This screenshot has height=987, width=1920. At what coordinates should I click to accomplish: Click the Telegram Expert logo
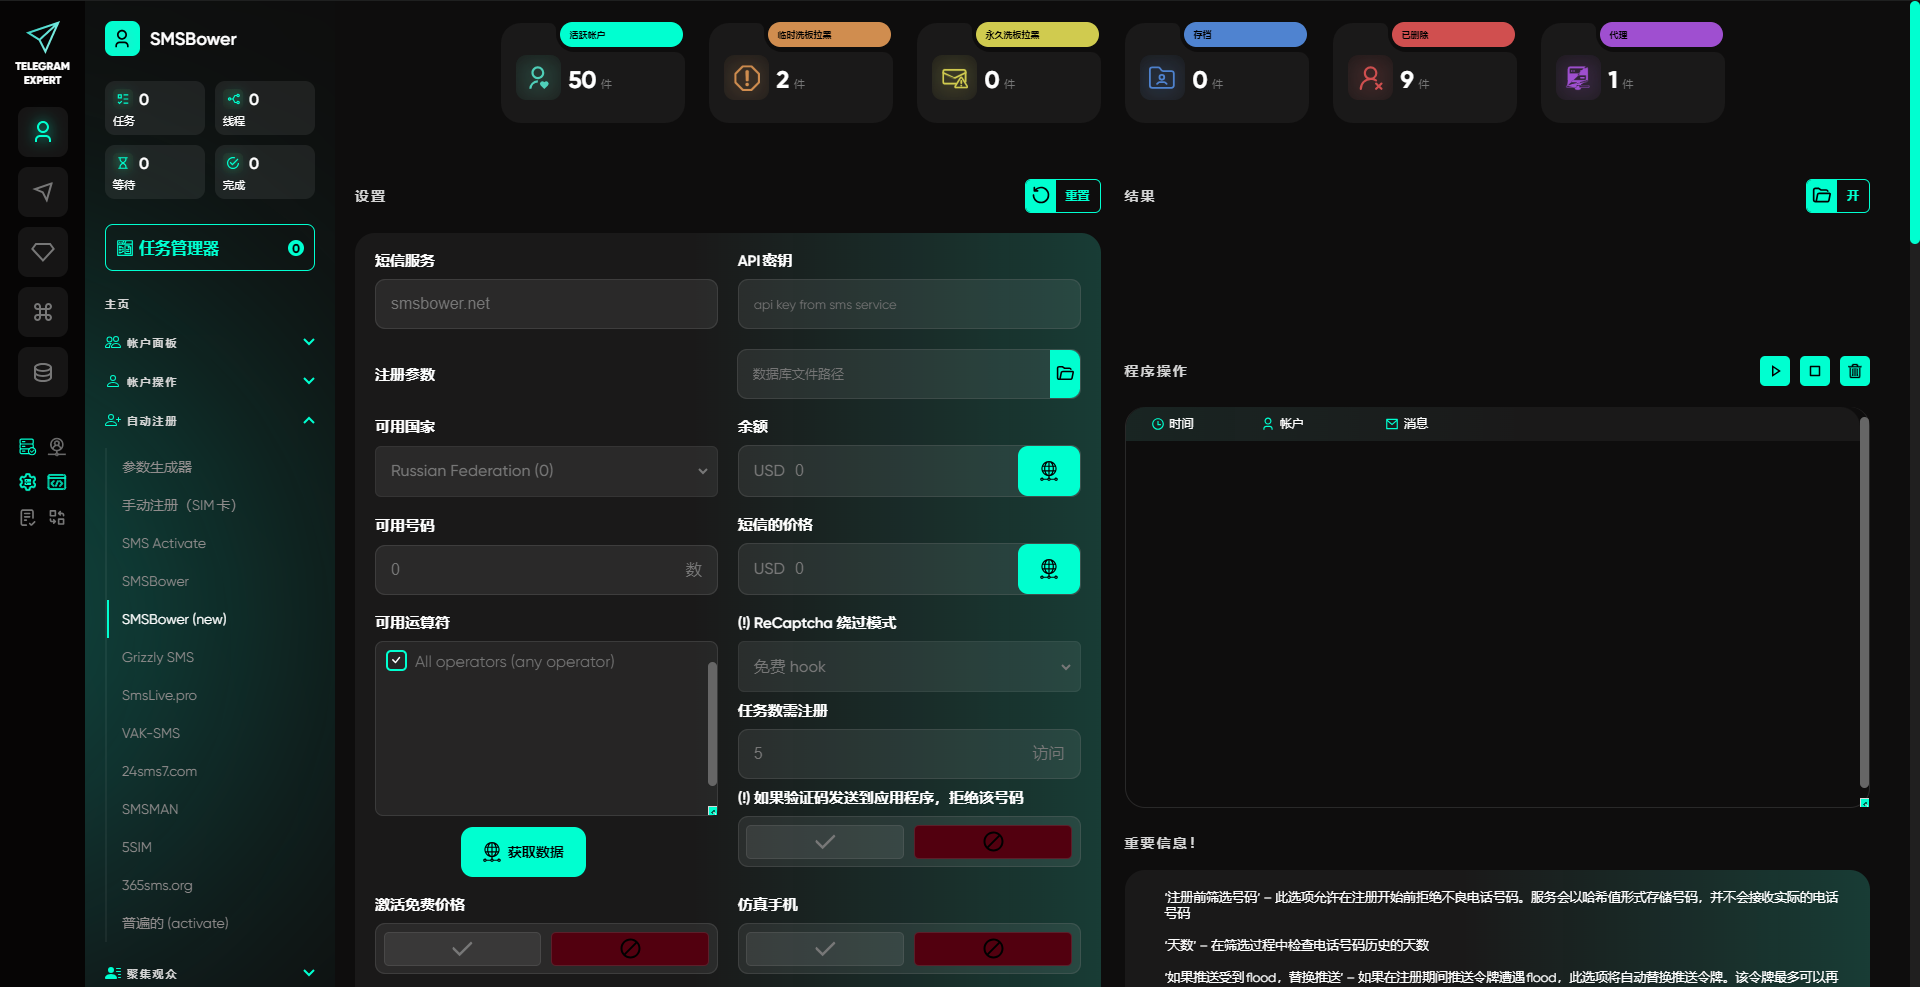42,53
